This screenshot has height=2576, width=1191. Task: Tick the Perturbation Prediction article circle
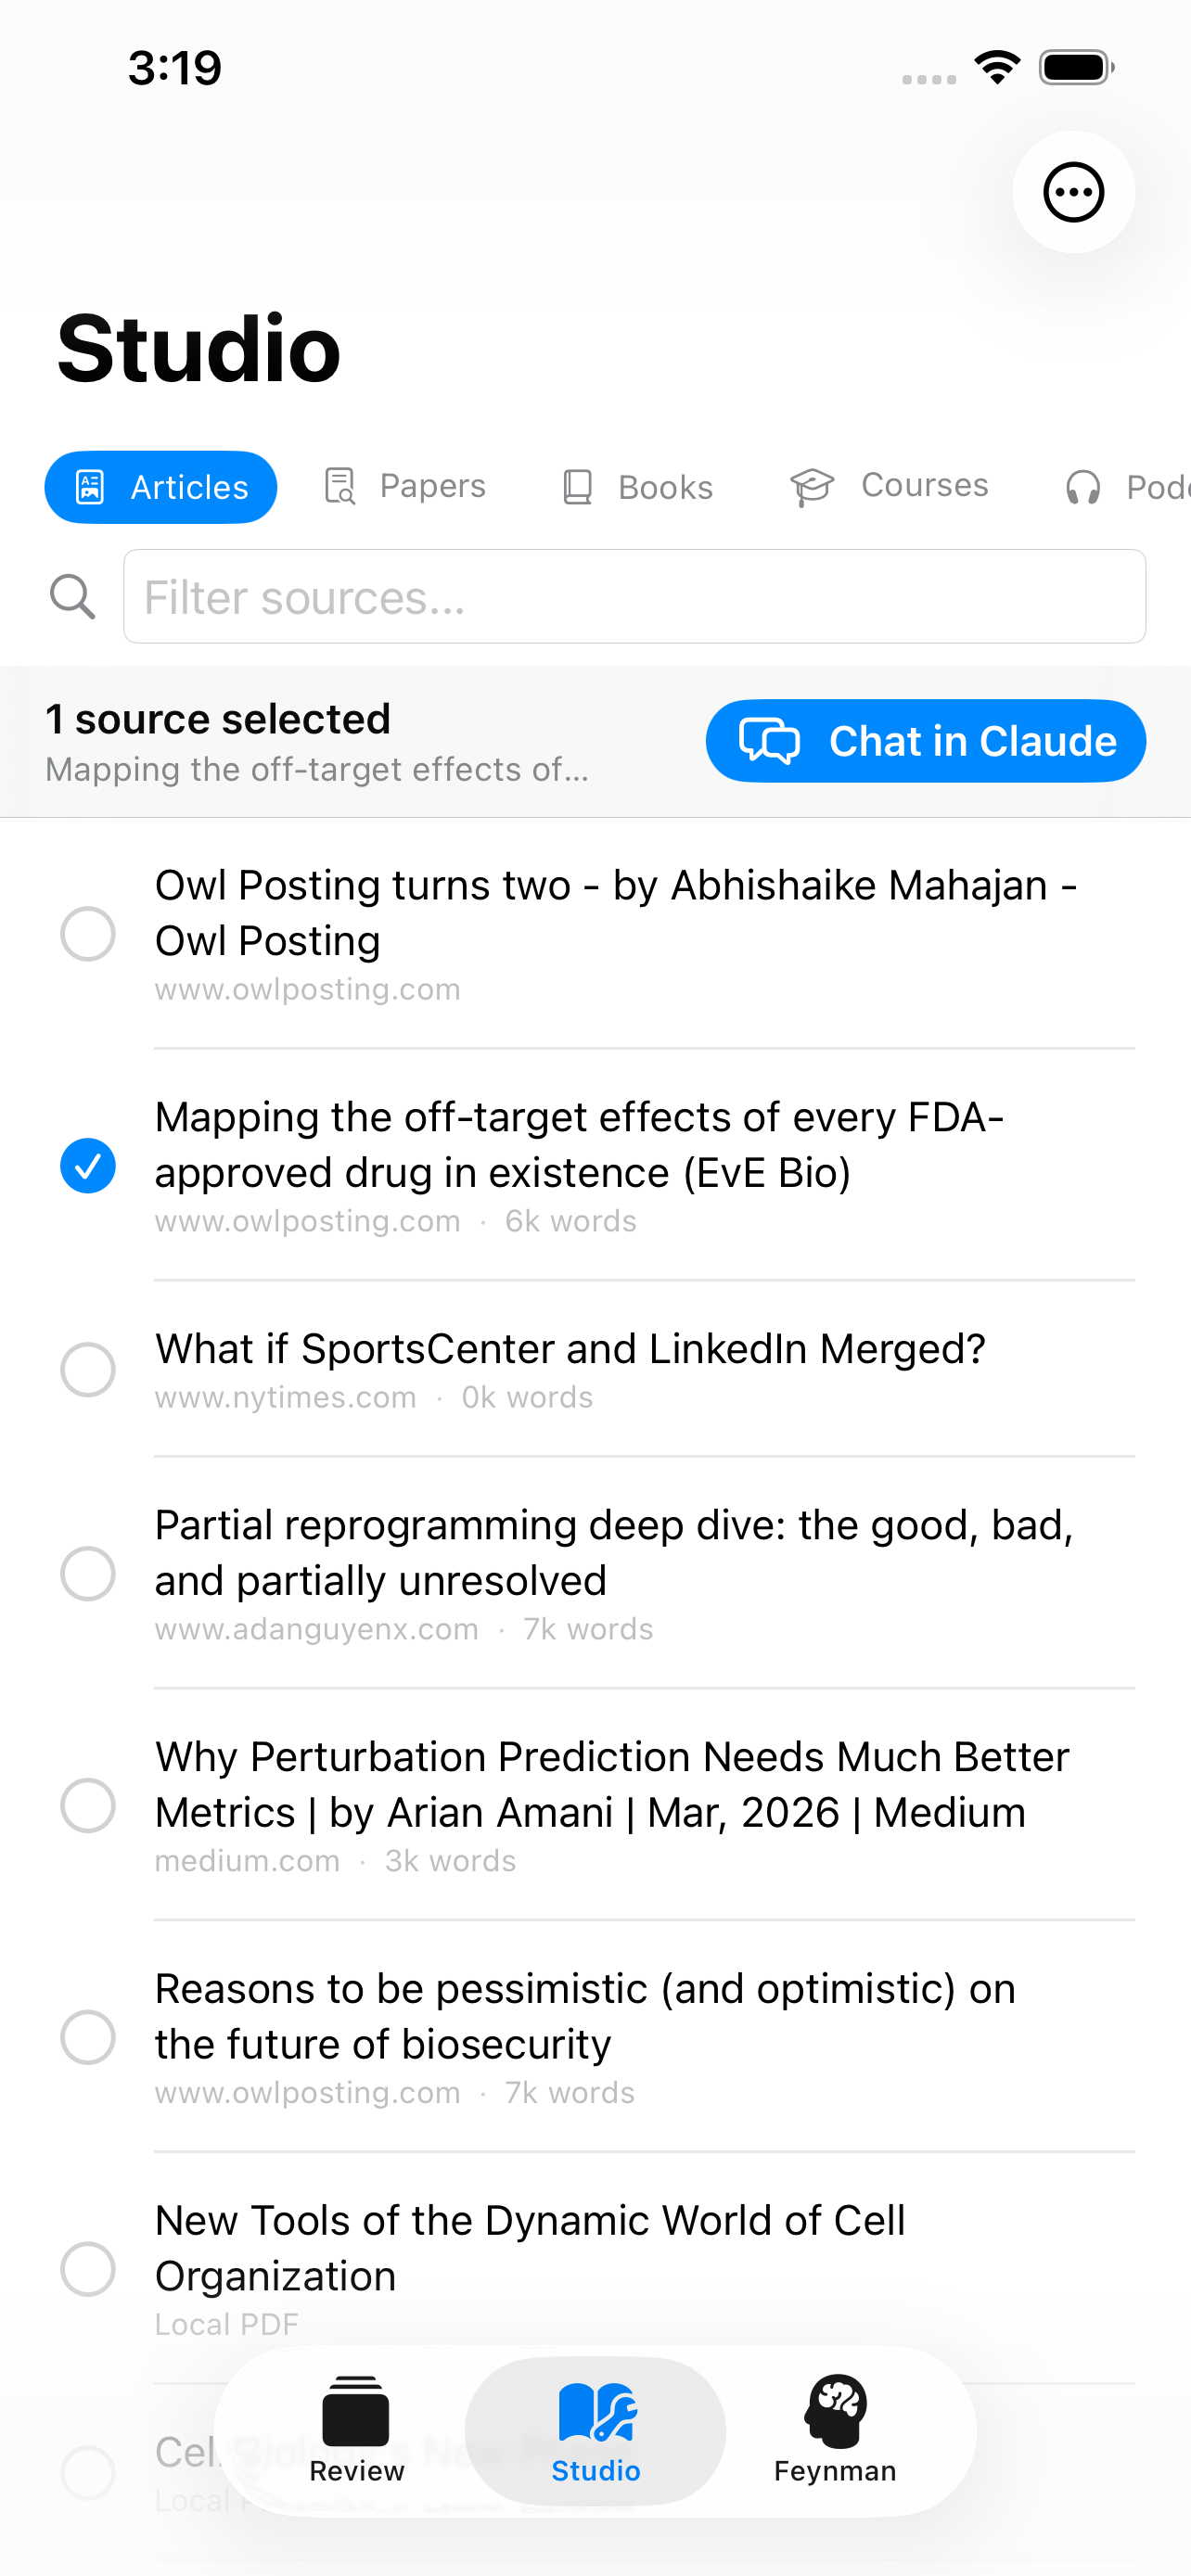click(x=88, y=1806)
